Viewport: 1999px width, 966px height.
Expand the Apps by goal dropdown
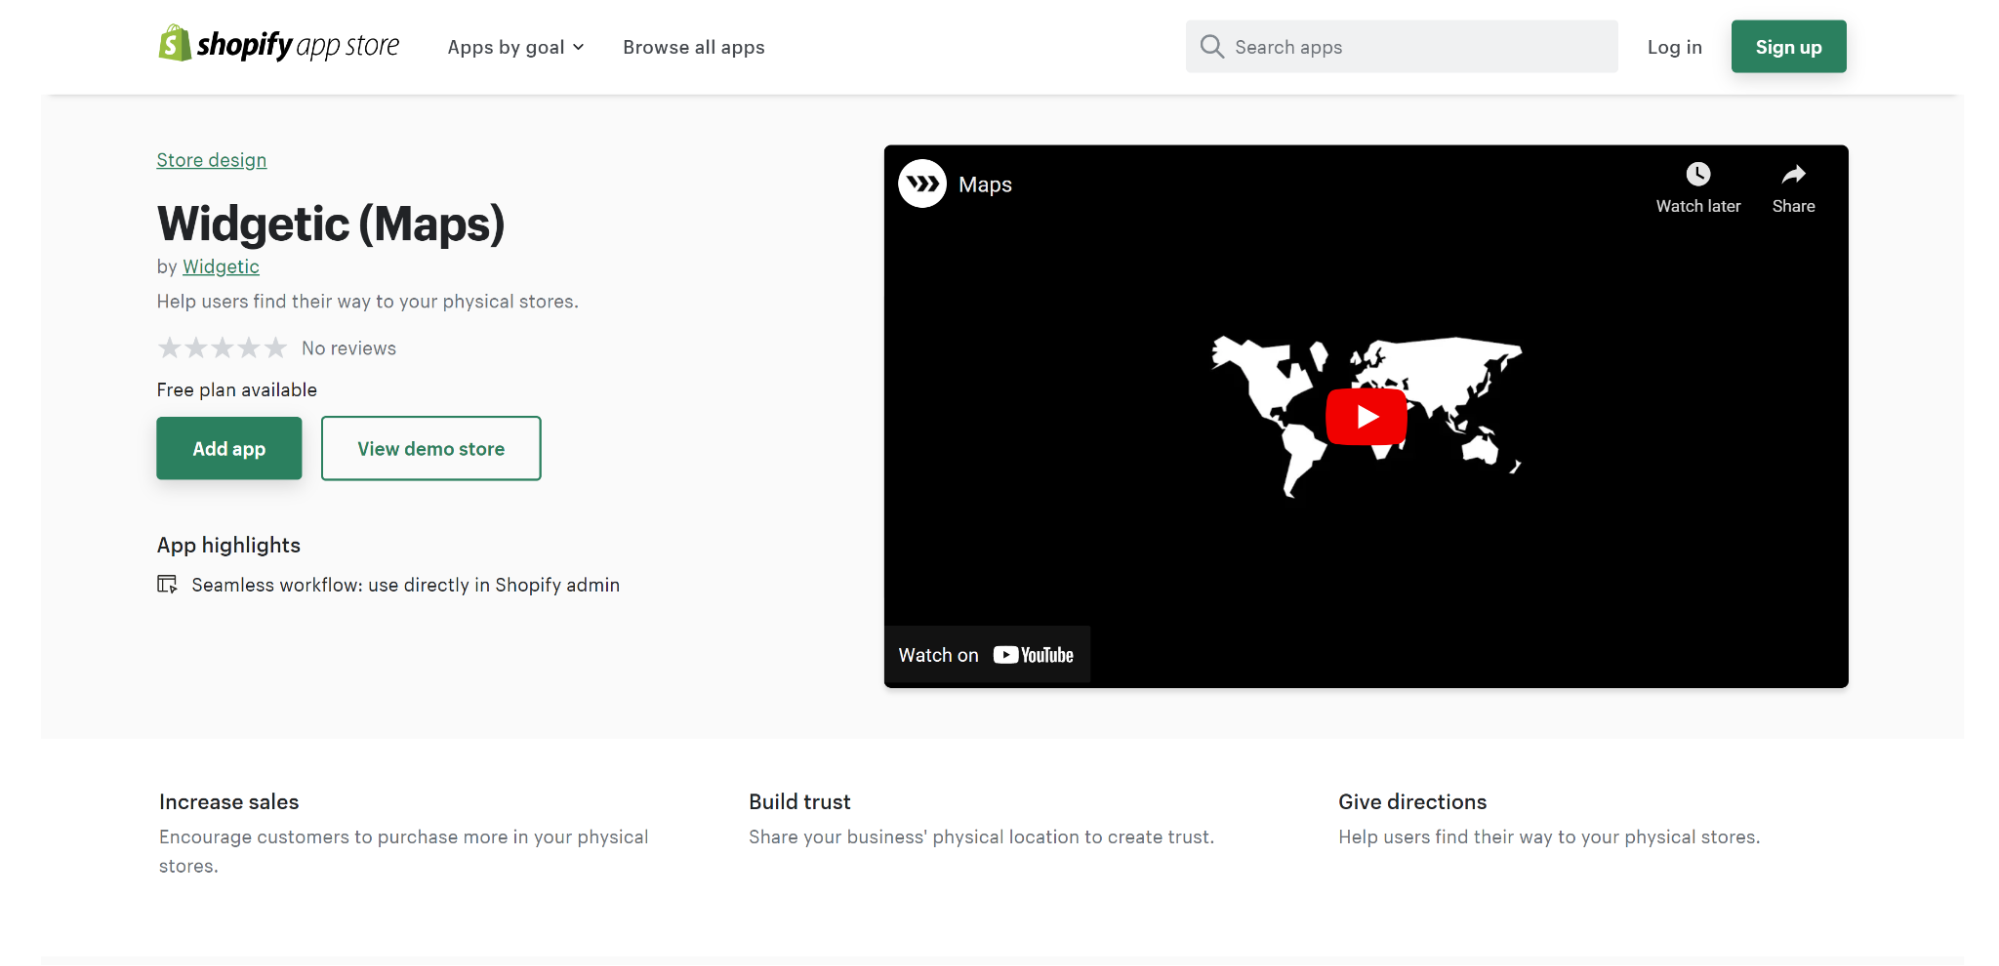(514, 46)
